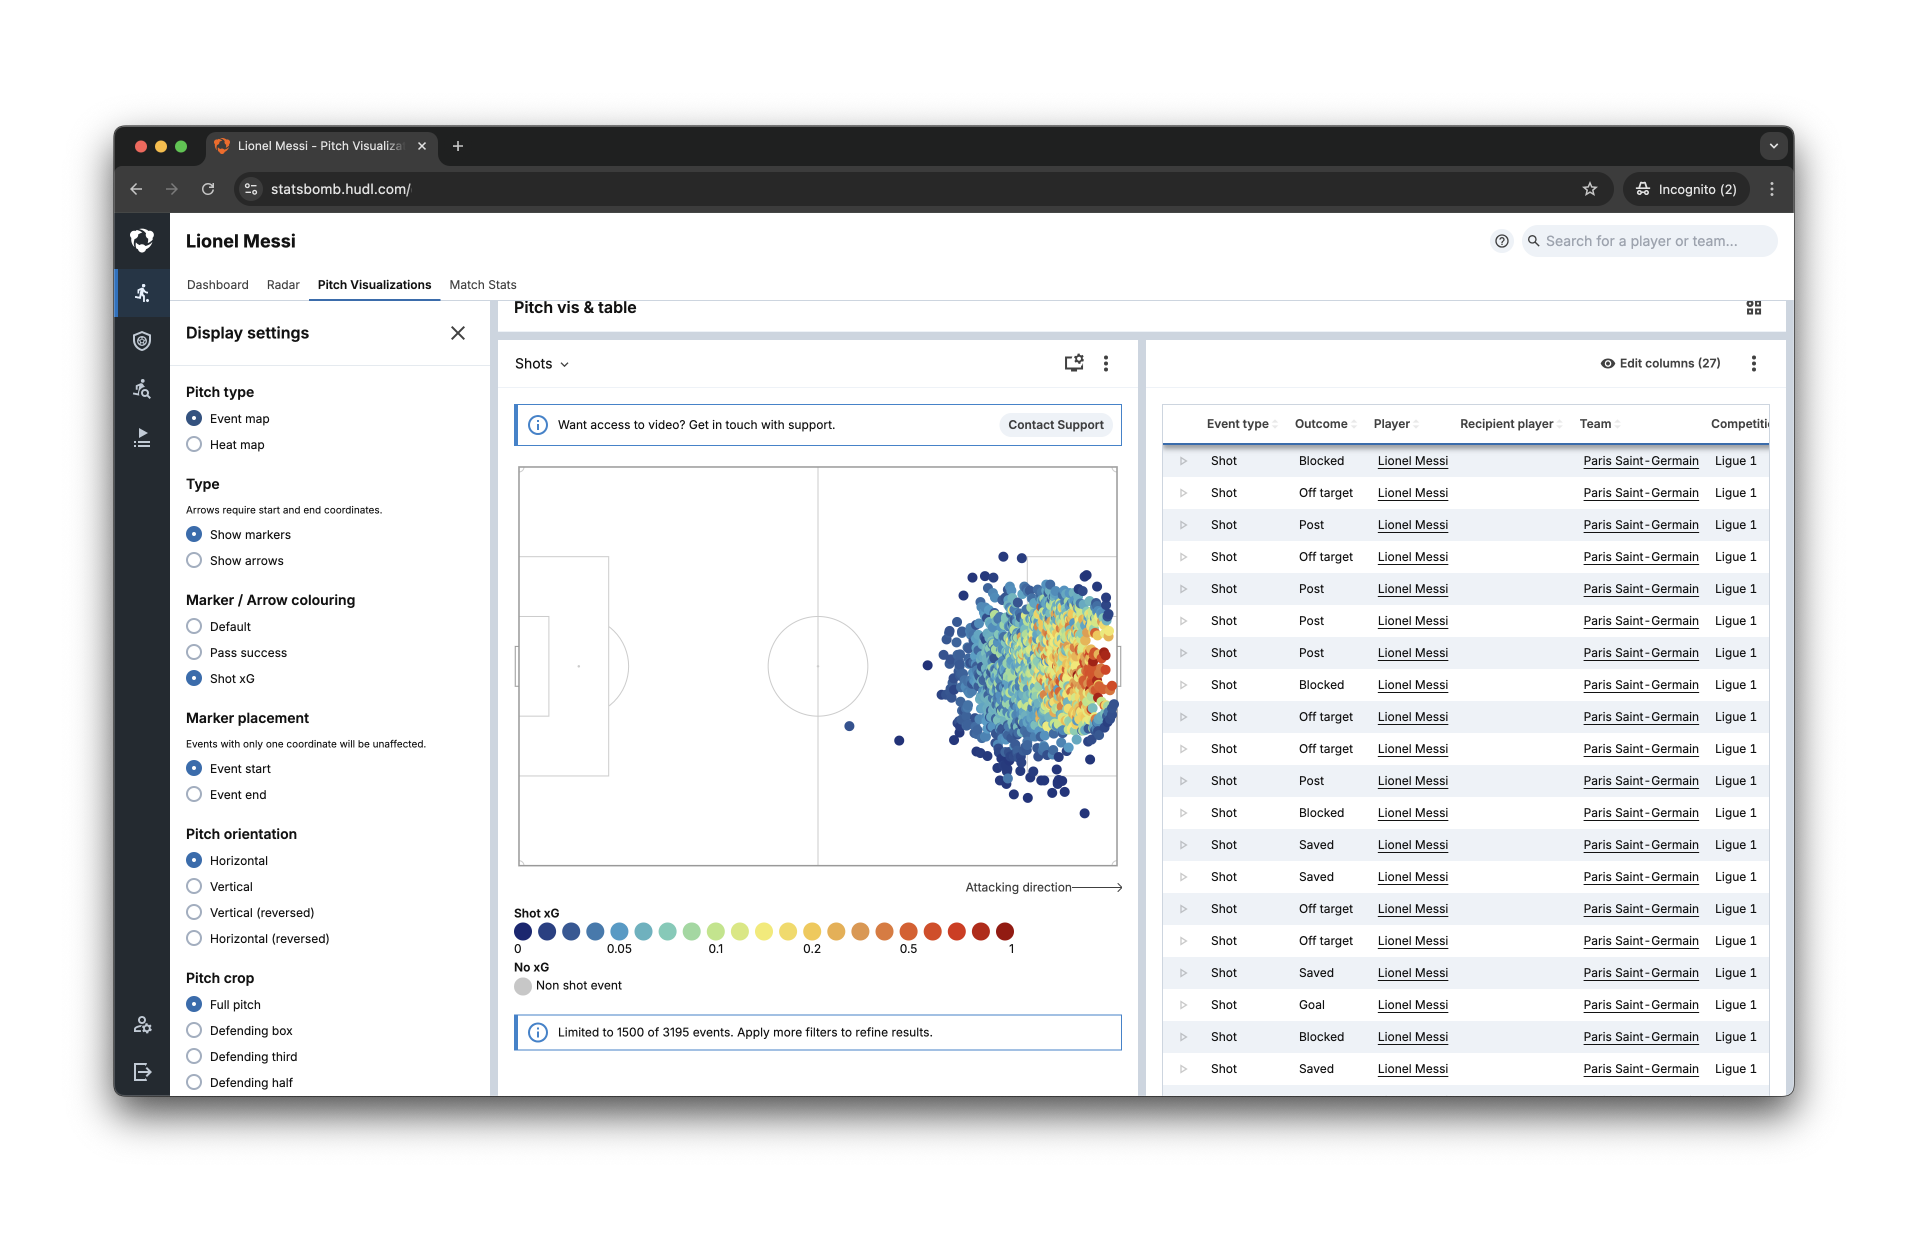Select the Pitch Visualizations tab
Screen dimensions: 1909x1258
[x=374, y=285]
